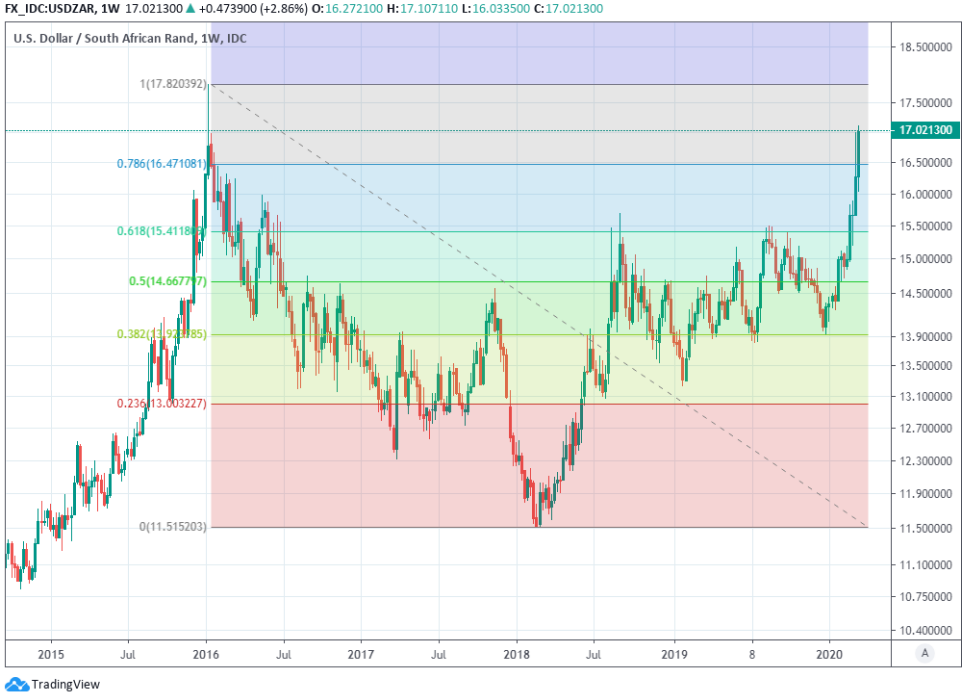Click the 0.382 Fibonacci level label
This screenshot has width=962, height=696.
tap(162, 334)
